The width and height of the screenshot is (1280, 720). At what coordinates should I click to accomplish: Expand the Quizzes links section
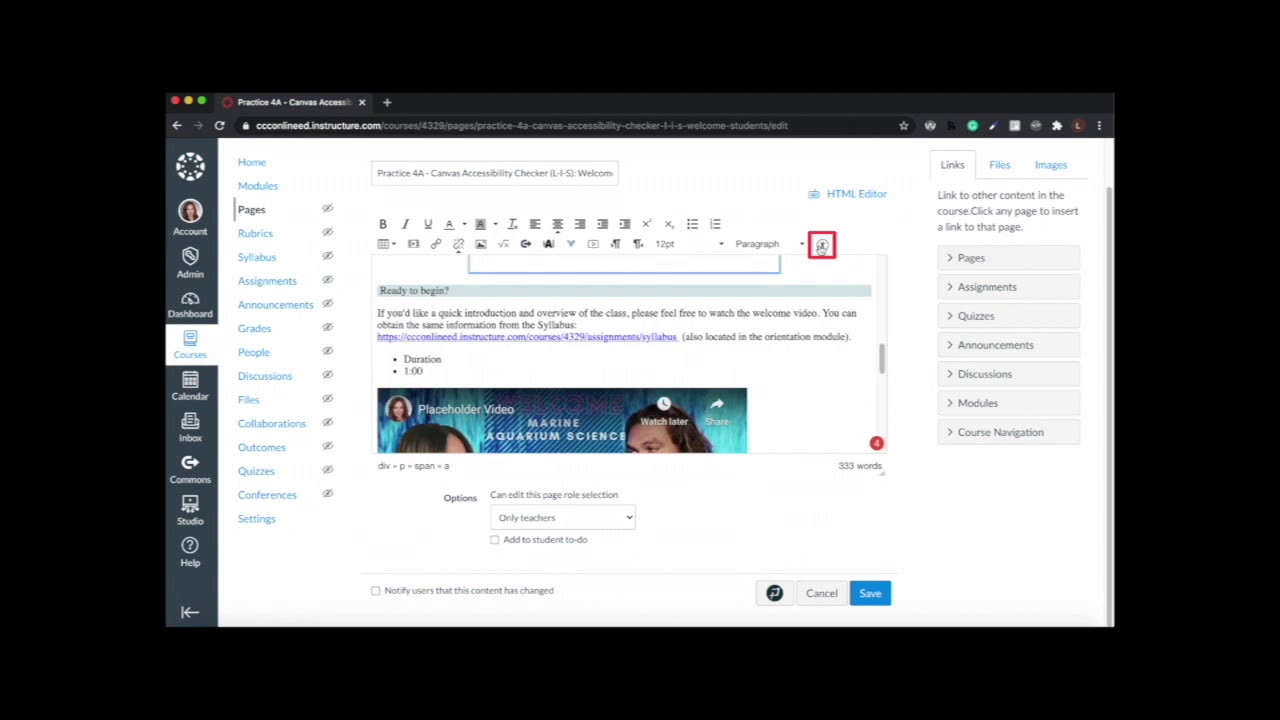[x=1008, y=316]
